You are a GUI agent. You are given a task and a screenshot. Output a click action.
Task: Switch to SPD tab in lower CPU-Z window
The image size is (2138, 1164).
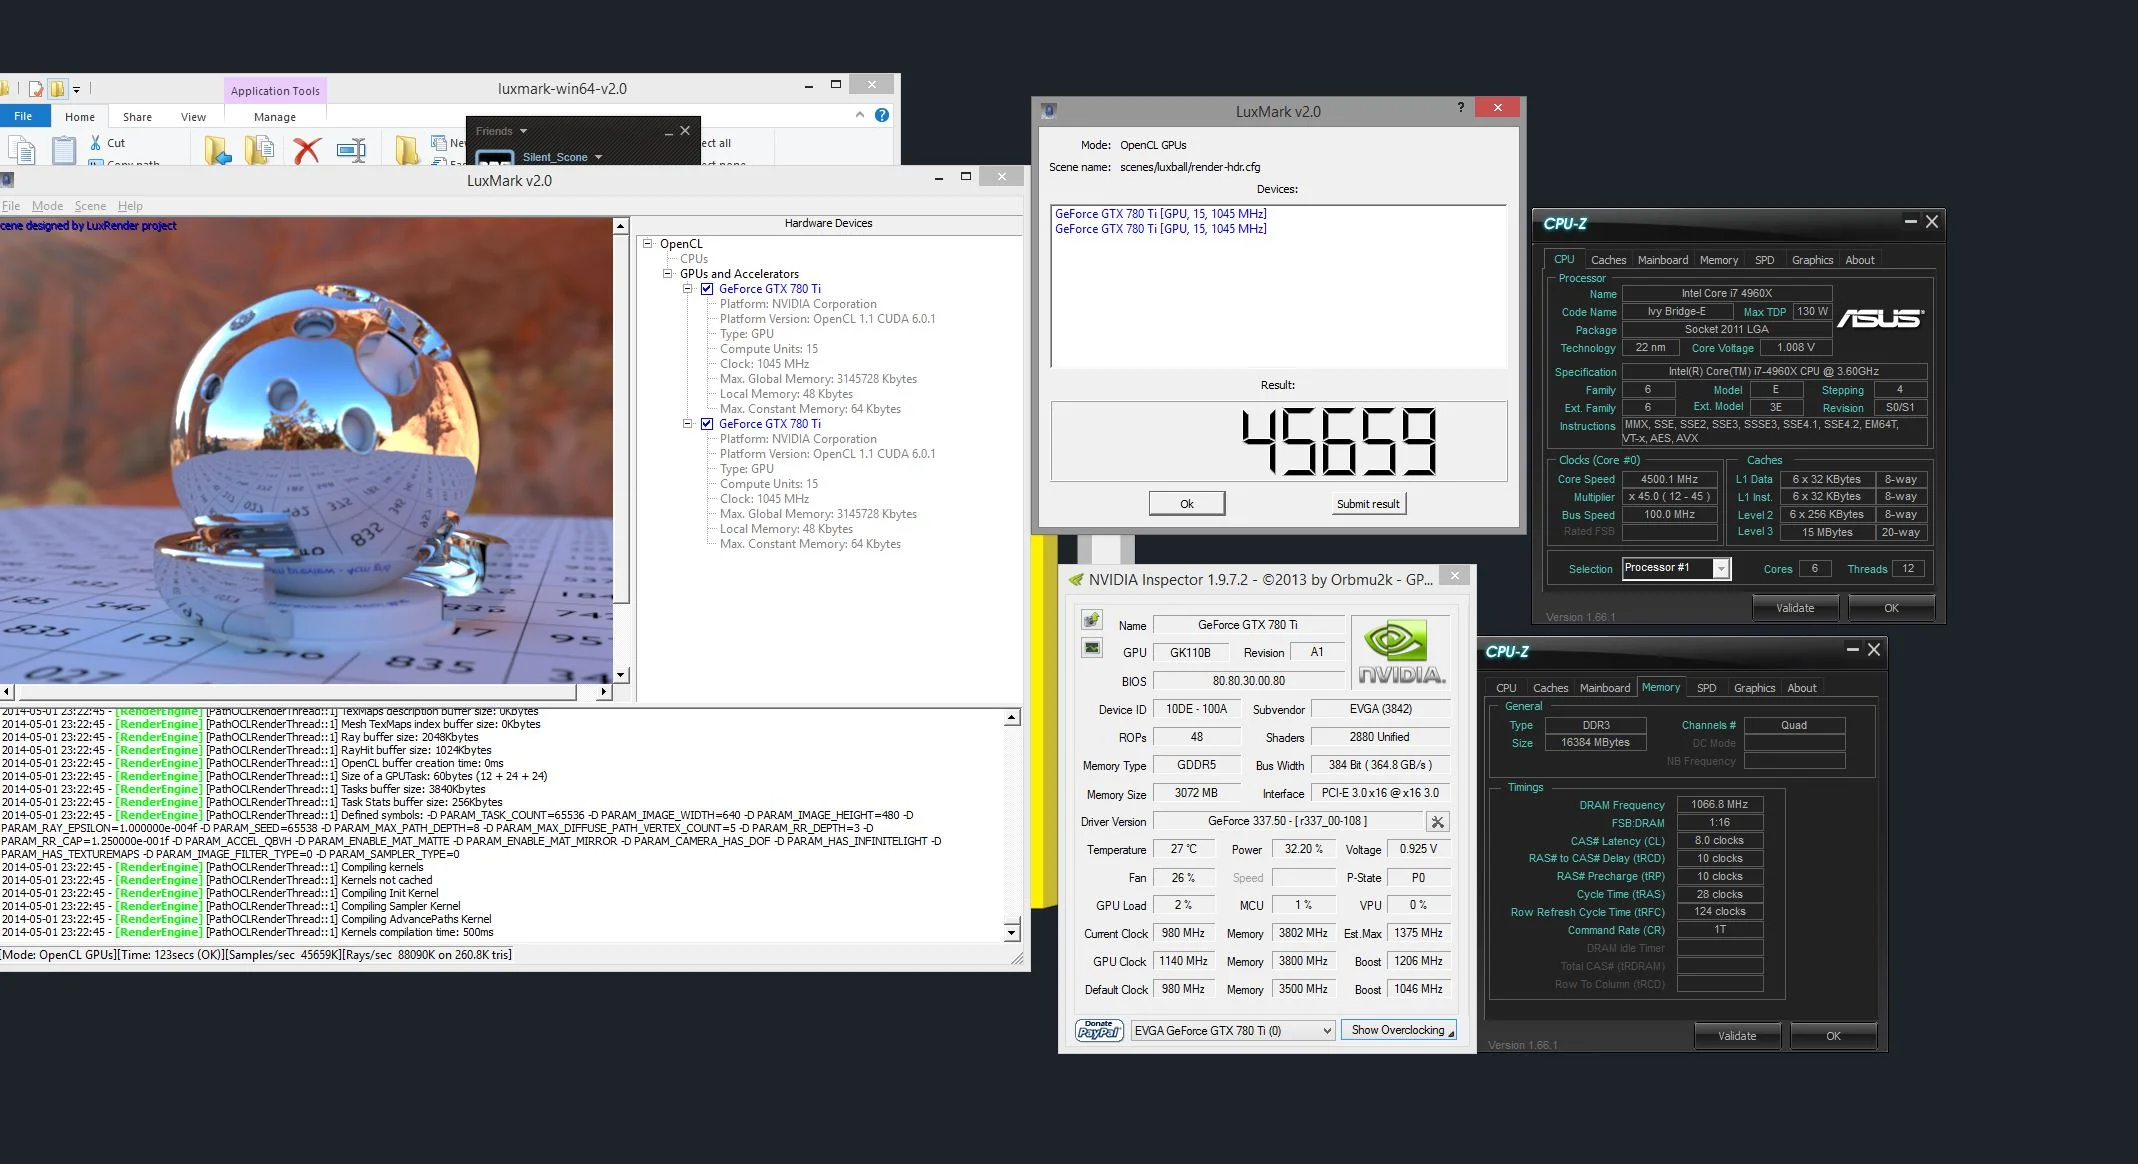1706,688
